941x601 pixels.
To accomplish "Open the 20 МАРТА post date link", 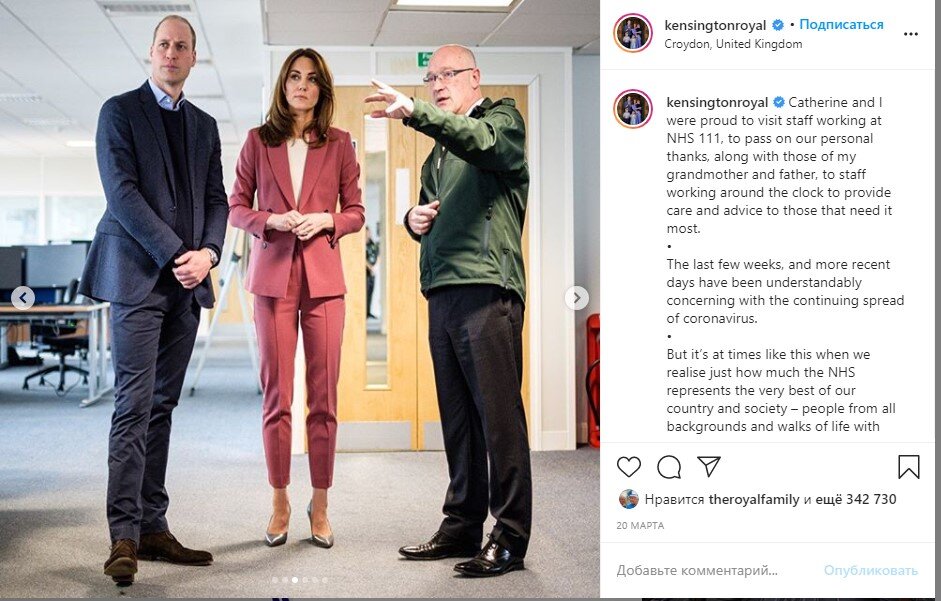I will pyautogui.click(x=640, y=525).
